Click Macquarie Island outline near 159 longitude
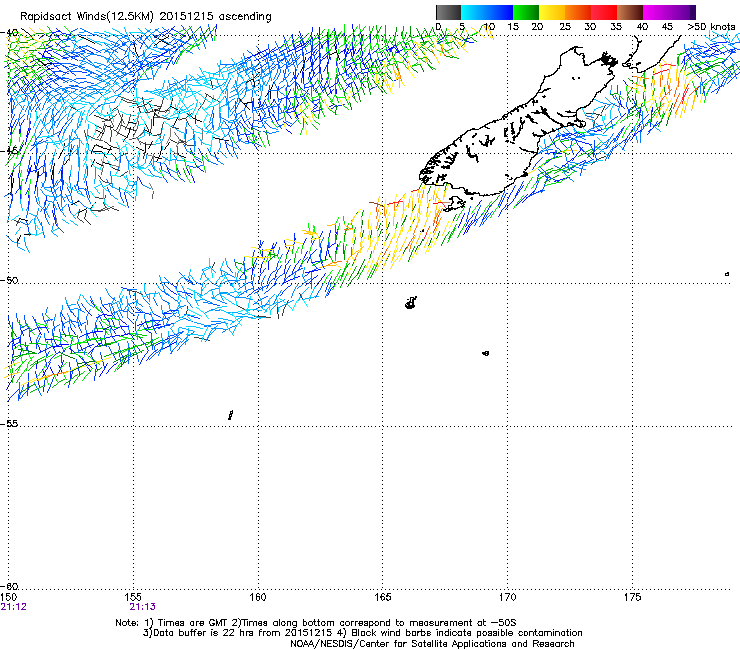This screenshot has width=740, height=650. (230, 415)
